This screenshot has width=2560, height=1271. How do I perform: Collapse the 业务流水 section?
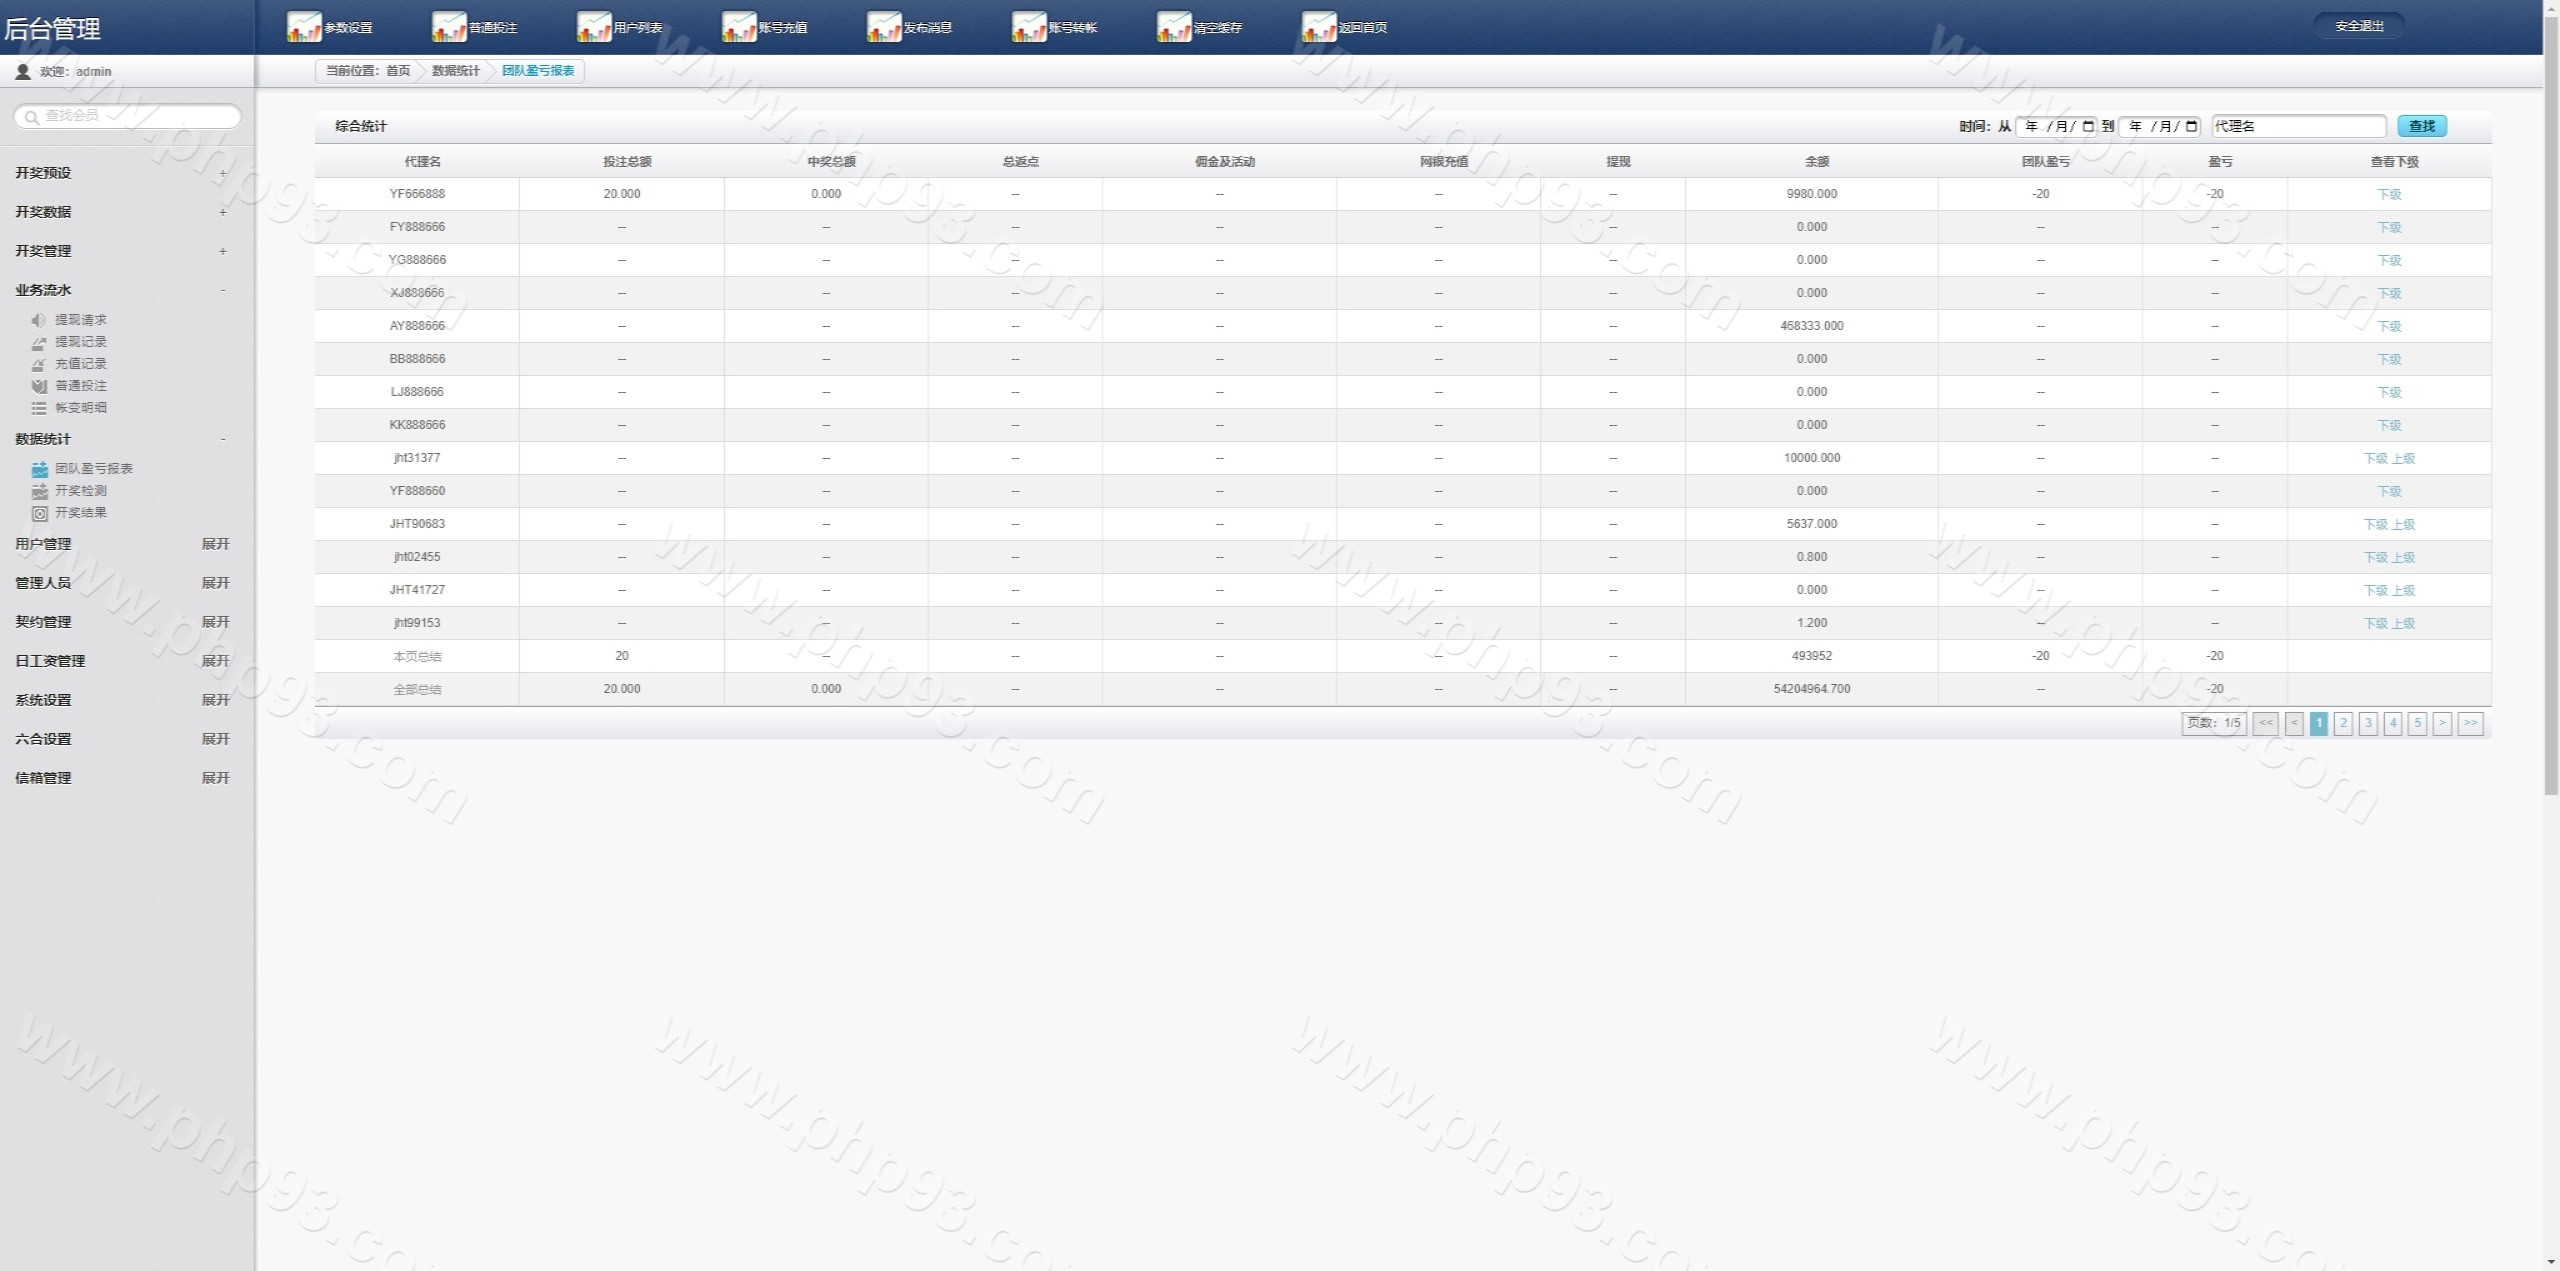[x=222, y=290]
